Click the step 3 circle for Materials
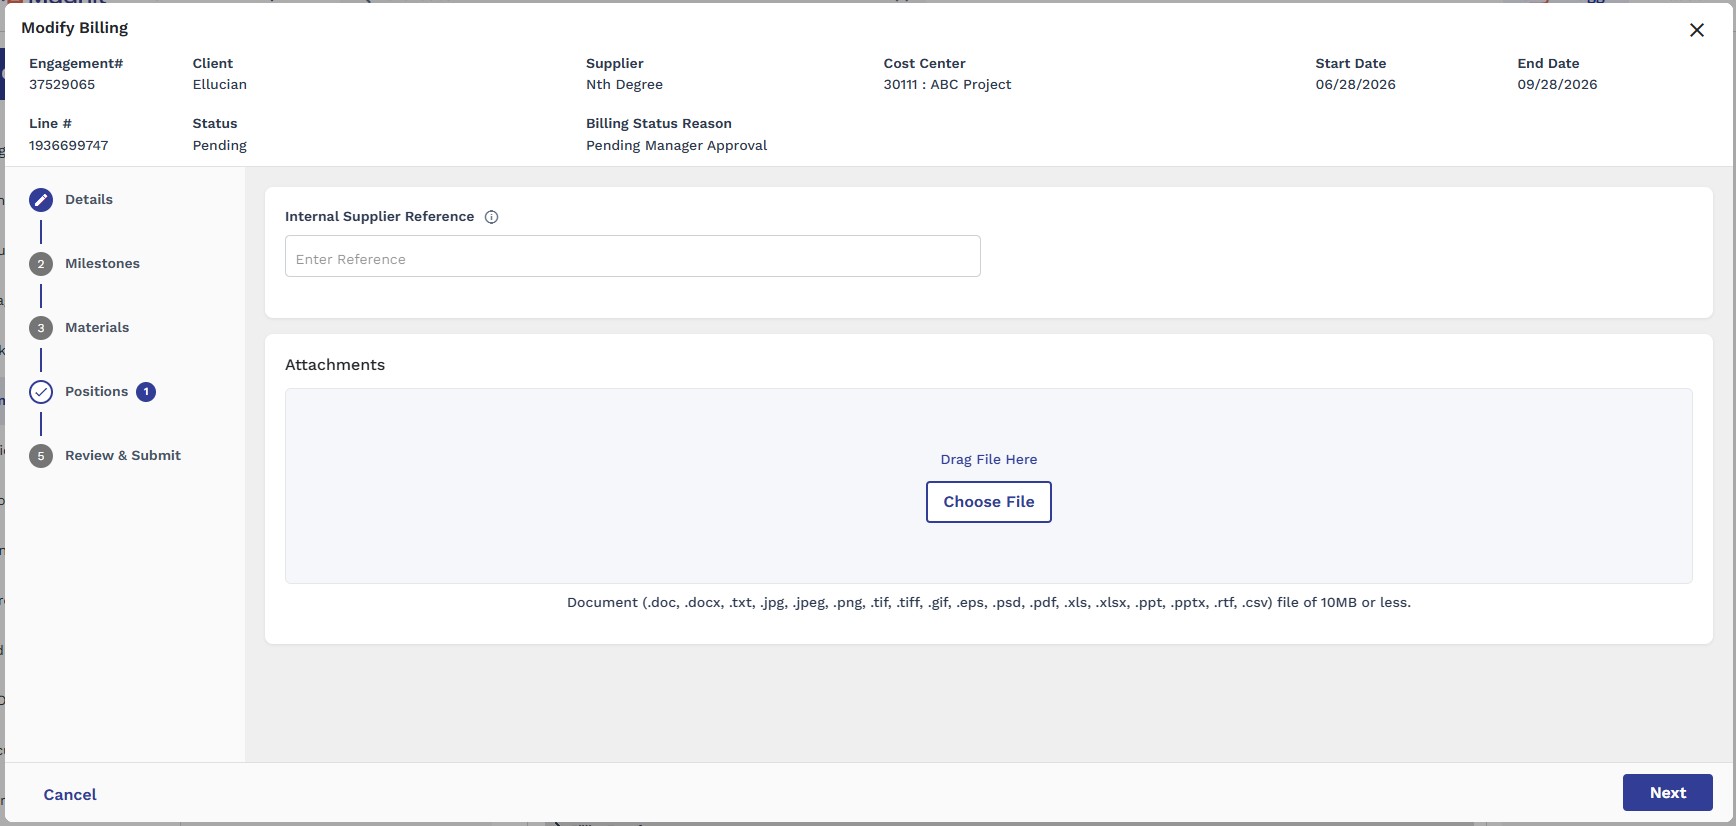Viewport: 1736px width, 826px height. coord(41,328)
